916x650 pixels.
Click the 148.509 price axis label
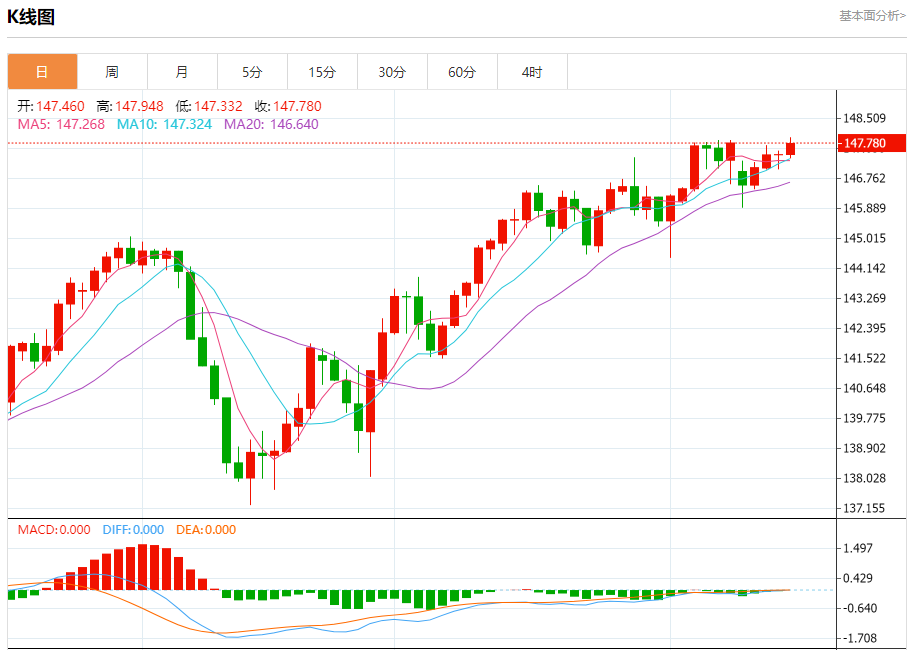click(x=864, y=119)
